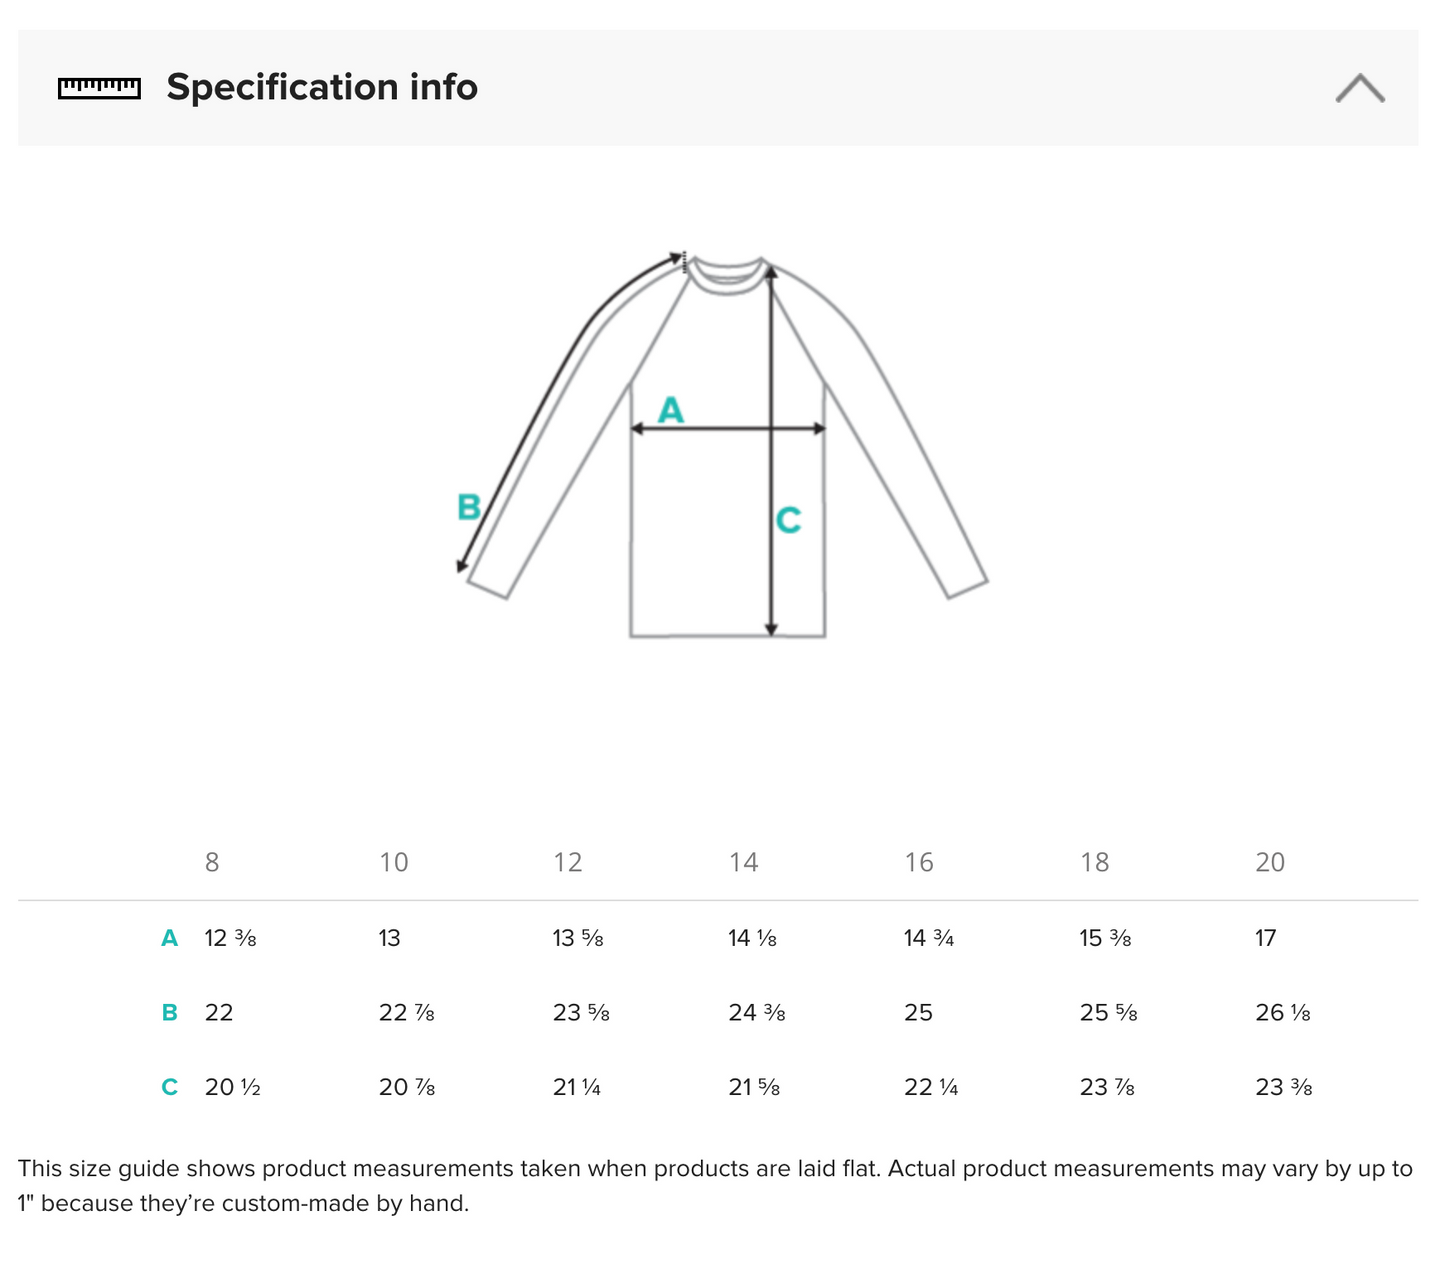Select size 8 column header
Image resolution: width=1445 pixels, height=1264 pixels.
pyautogui.click(x=212, y=862)
